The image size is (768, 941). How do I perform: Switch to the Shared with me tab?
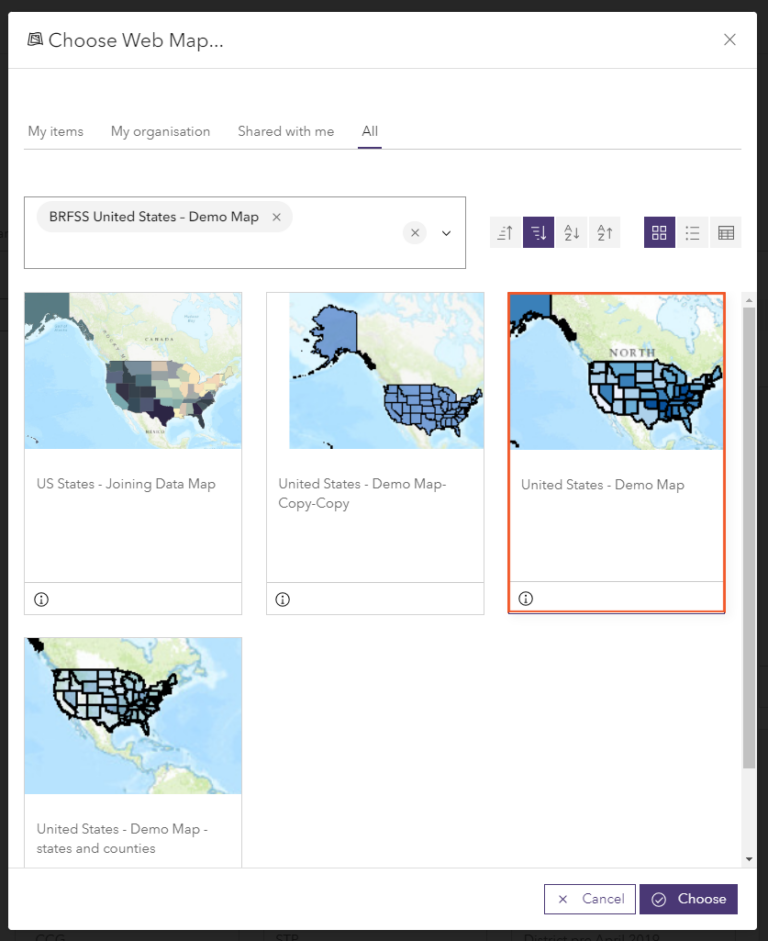point(286,131)
